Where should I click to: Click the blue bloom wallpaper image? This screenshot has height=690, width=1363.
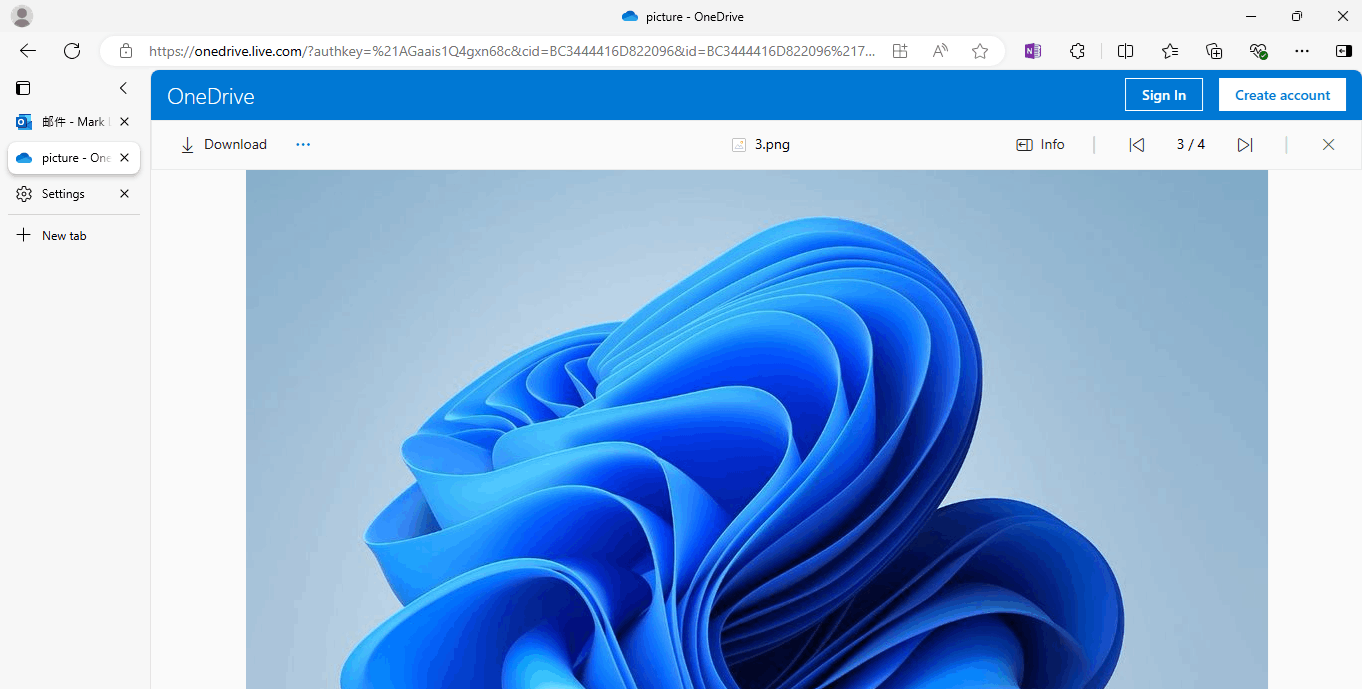757,429
